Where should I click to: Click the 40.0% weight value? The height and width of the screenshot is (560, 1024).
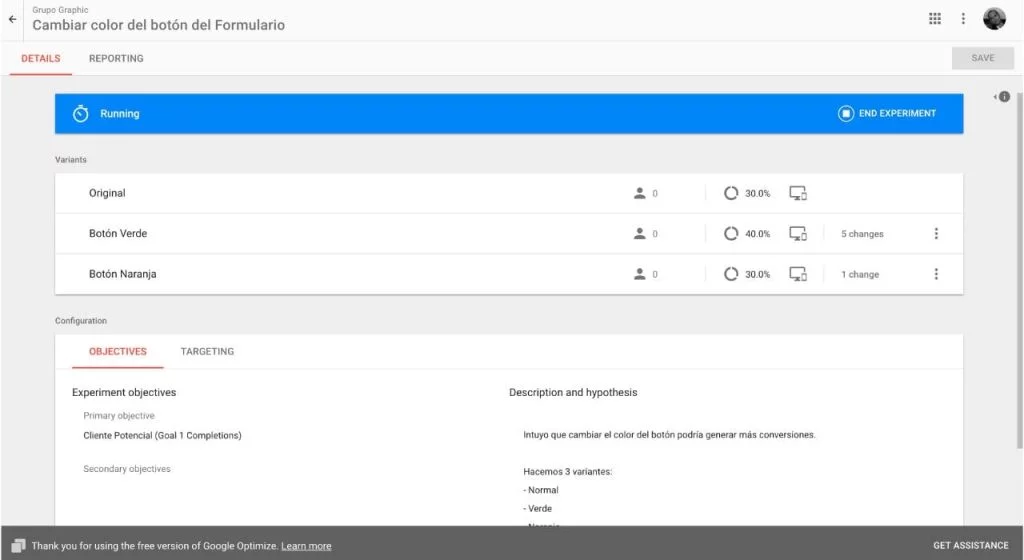[758, 234]
